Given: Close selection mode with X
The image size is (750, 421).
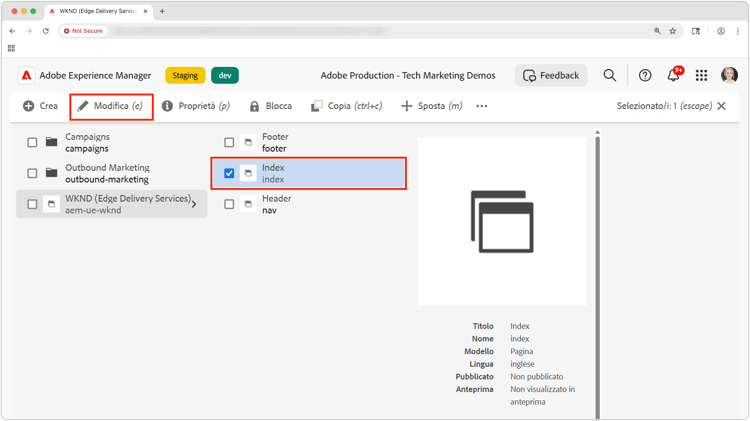Looking at the screenshot, I should (x=721, y=106).
